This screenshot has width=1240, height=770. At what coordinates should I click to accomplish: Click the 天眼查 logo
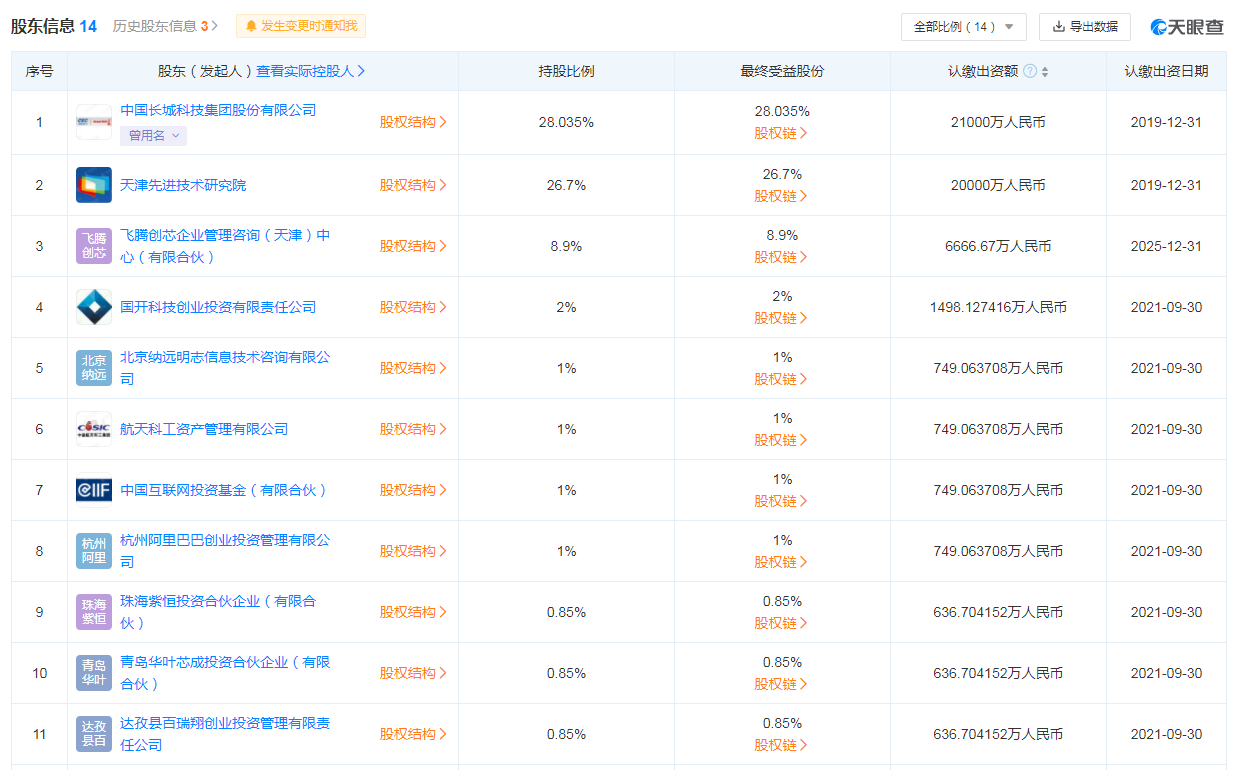pos(1187,27)
